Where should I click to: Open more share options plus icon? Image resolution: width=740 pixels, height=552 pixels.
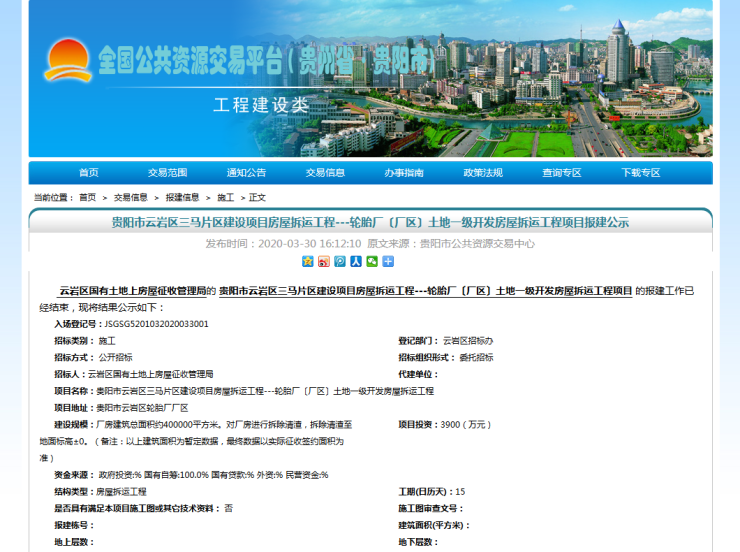388,261
